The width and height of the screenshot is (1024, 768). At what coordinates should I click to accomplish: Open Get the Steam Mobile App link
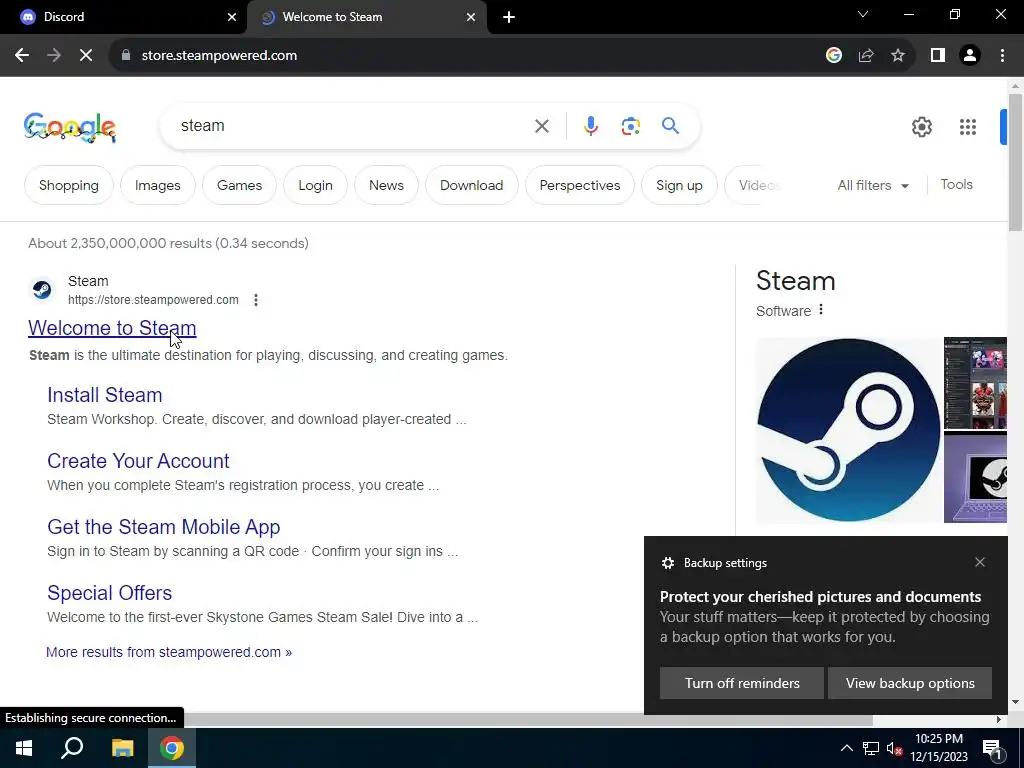(x=163, y=526)
